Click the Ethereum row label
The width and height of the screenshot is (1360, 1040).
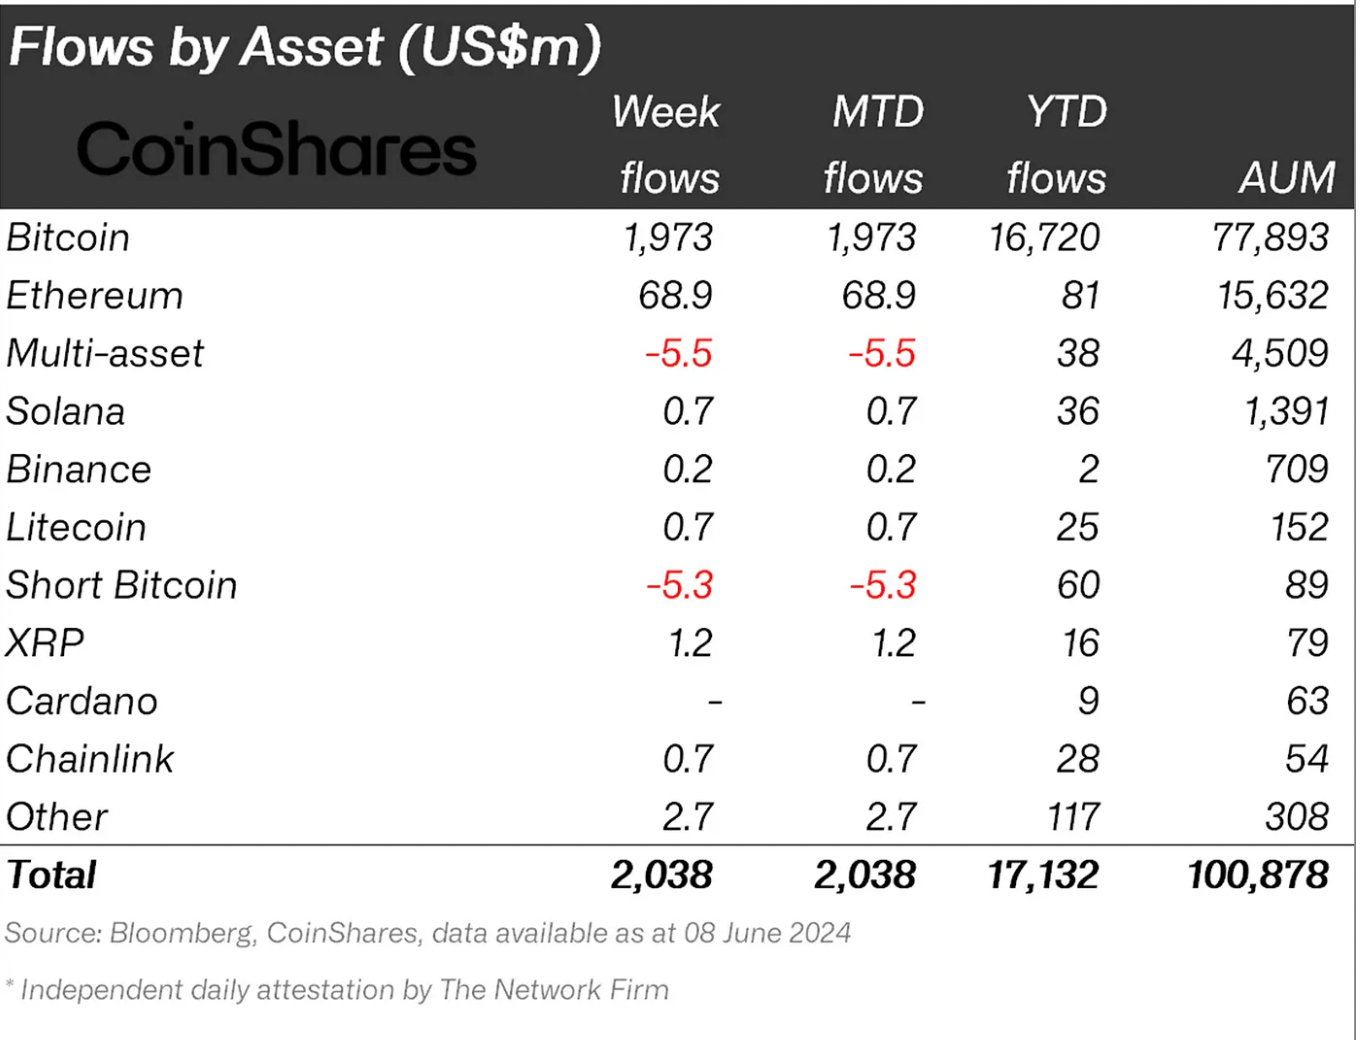(95, 296)
